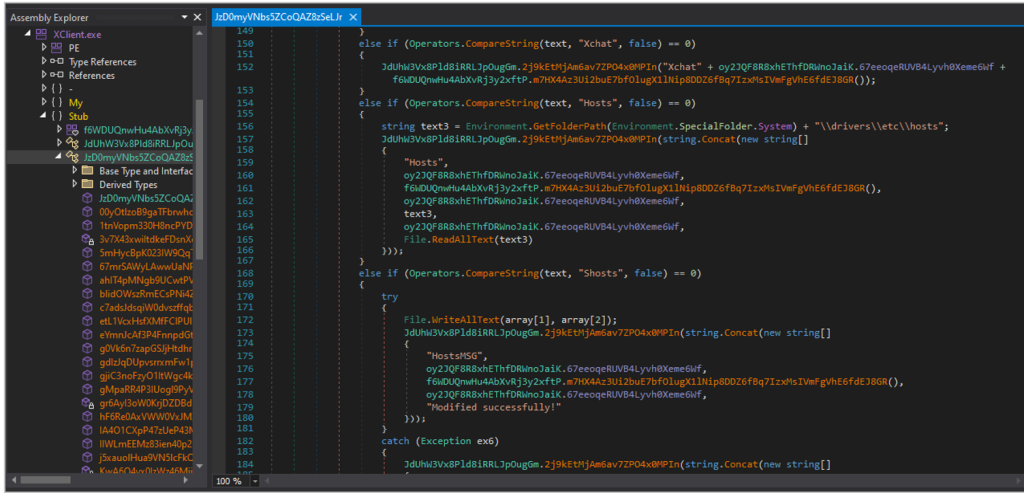Click the PE node module icon
This screenshot has height=493, width=1024.
click(57, 47)
